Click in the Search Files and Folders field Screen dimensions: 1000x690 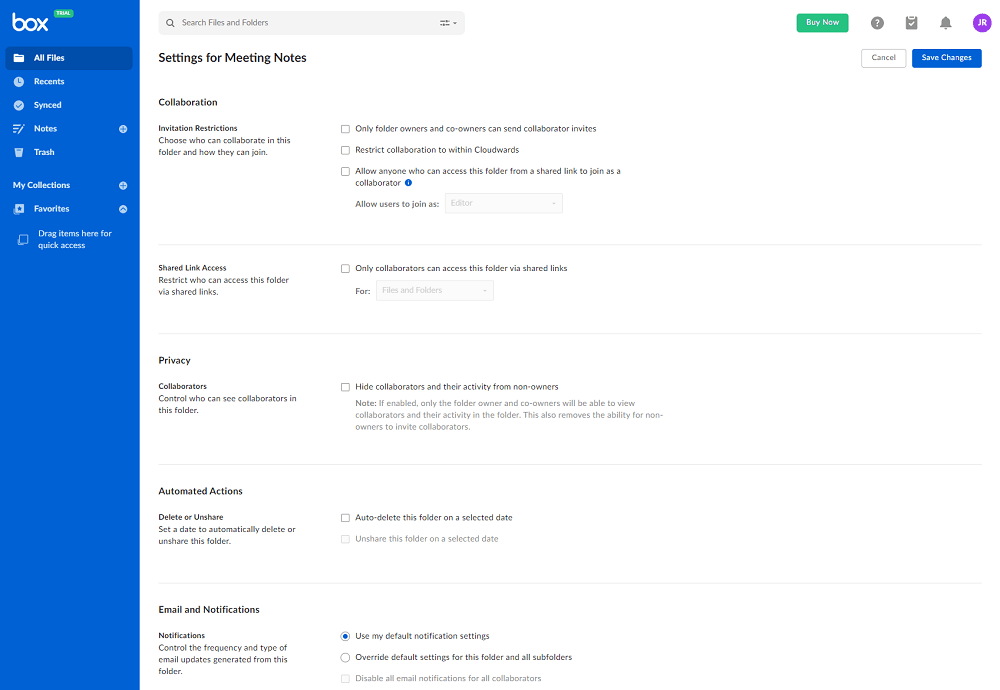pos(311,23)
